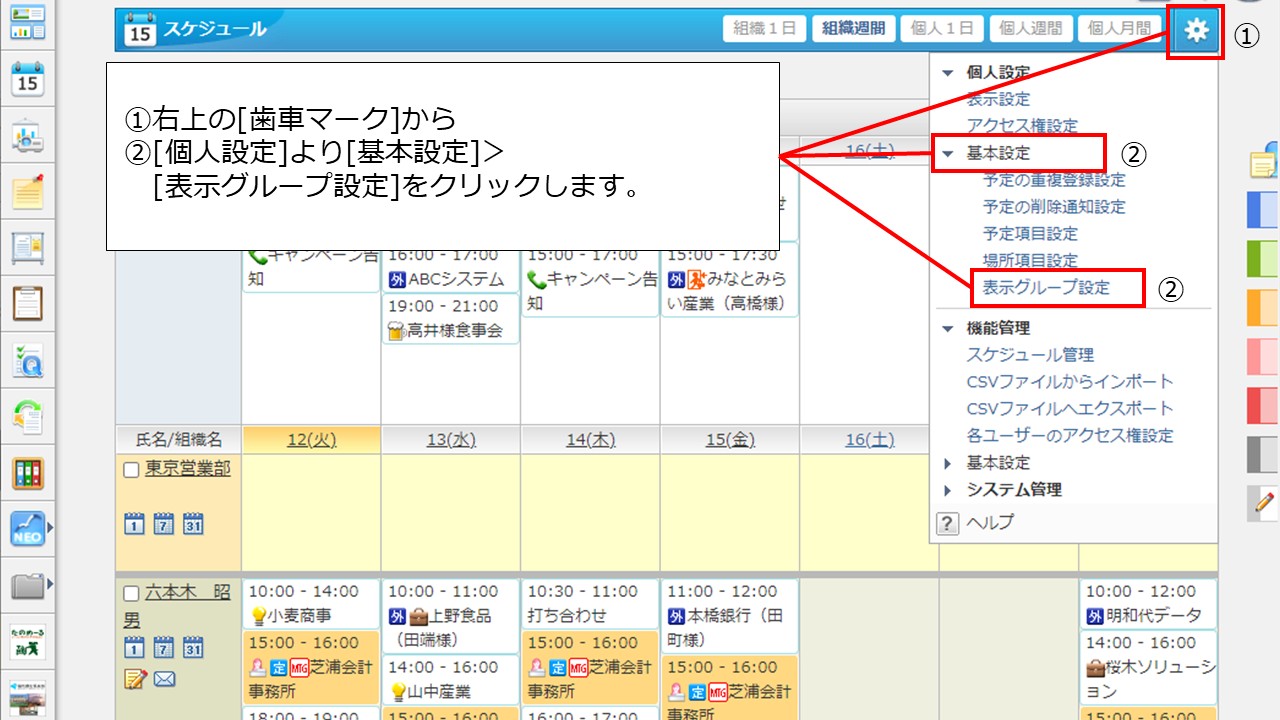Open day view icon under 六本木 昭男
1280x720 pixels.
coord(133,646)
